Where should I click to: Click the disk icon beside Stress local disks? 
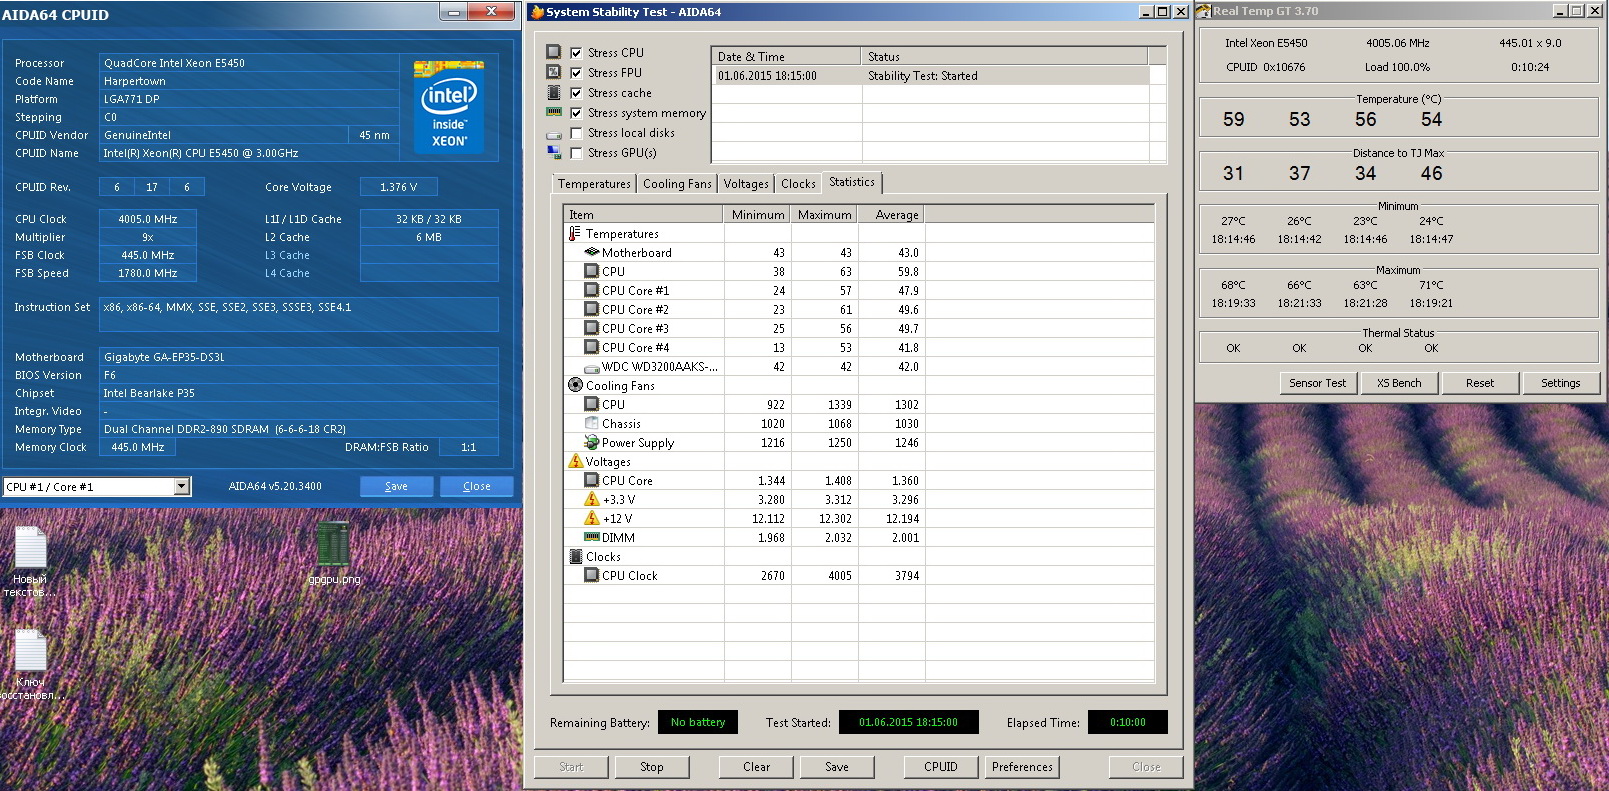[x=553, y=133]
